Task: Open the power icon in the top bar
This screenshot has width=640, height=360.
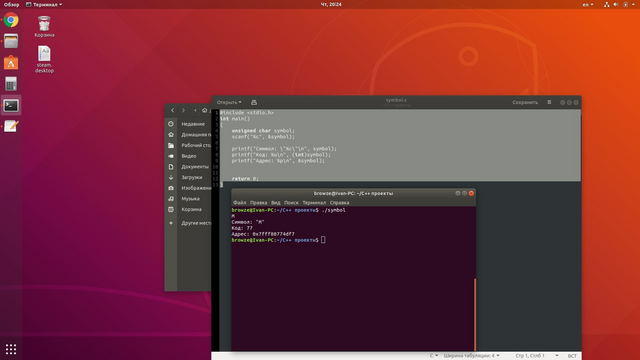Action: pos(625,4)
